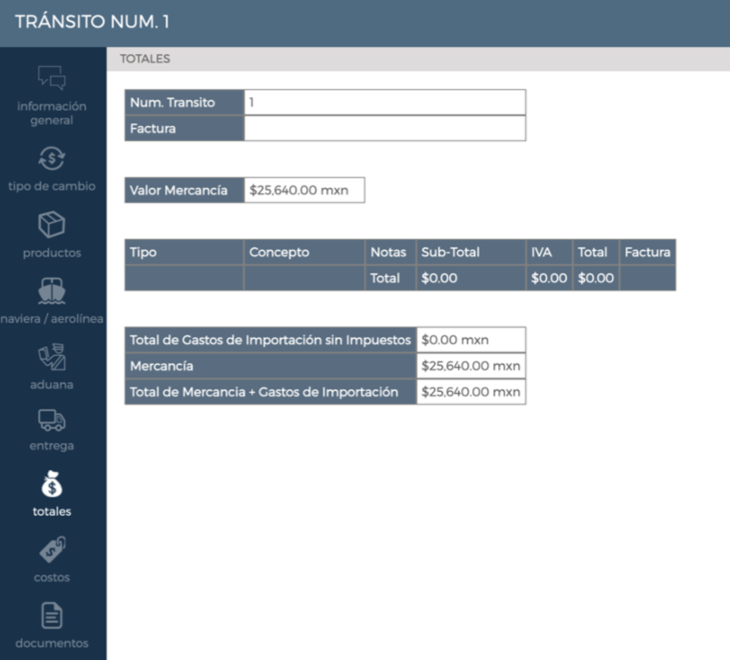Image resolution: width=731 pixels, height=660 pixels.
Task: Select the entrega delivery truck icon
Action: (51, 420)
